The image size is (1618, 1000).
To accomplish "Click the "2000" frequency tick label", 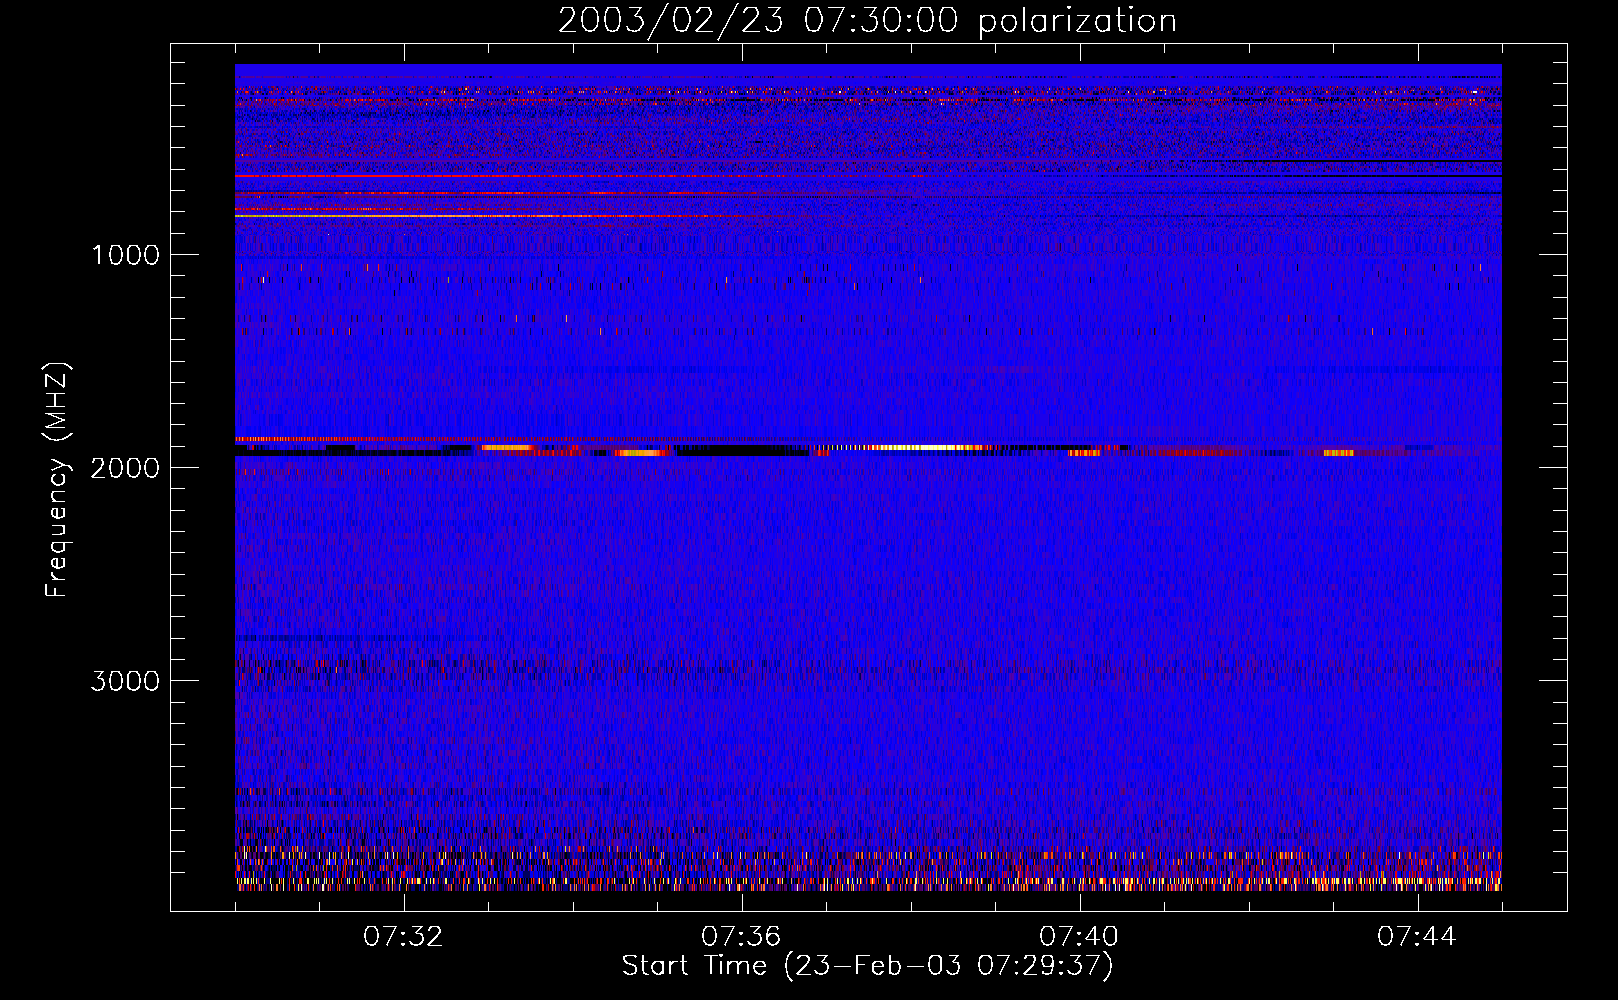I will pyautogui.click(x=125, y=468).
